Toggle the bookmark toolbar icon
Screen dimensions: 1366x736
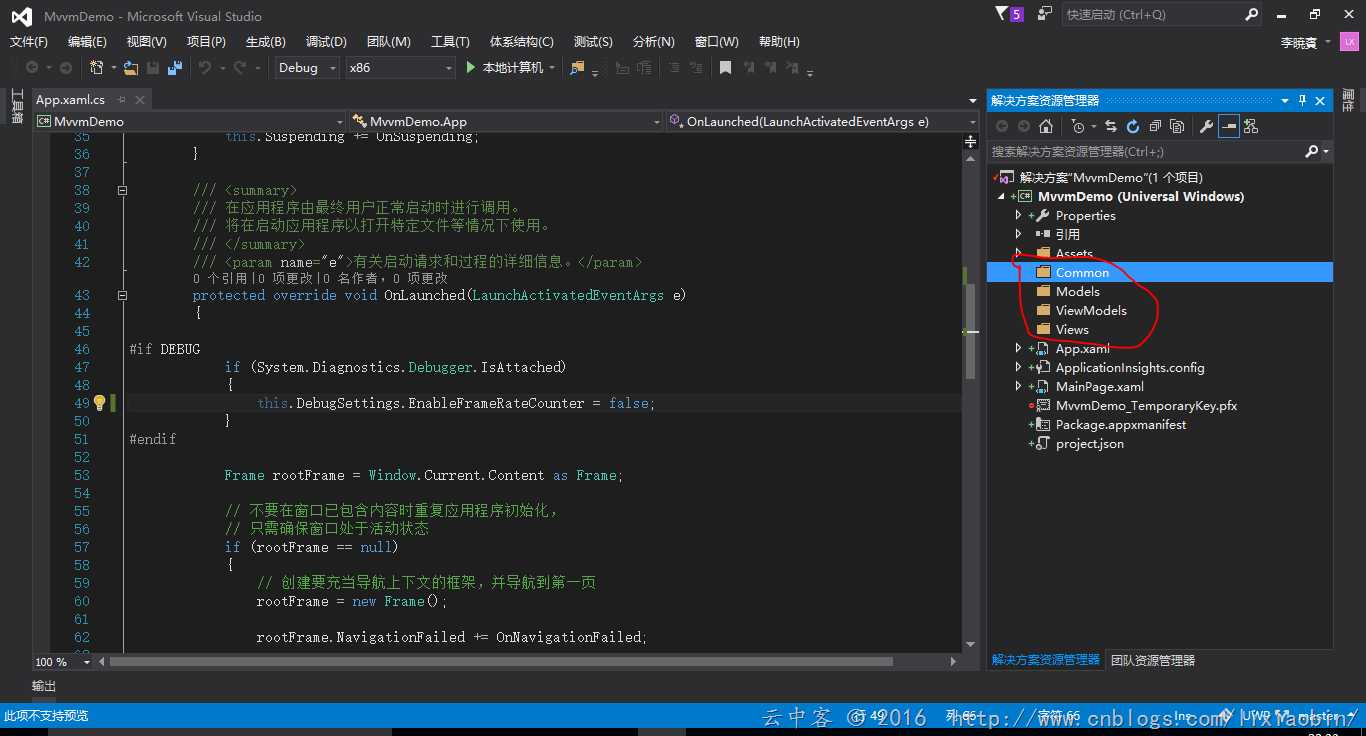point(725,67)
